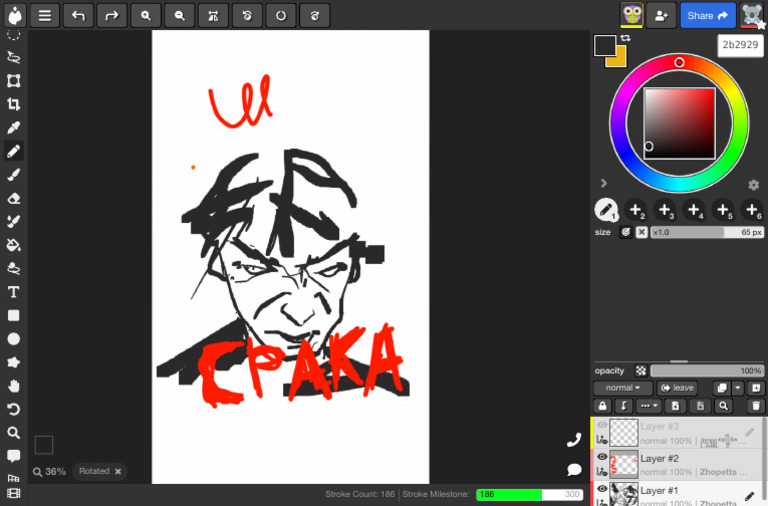The height and width of the screenshot is (506, 768).
Task: Add a brush to preset slot 6
Action: (x=752, y=210)
